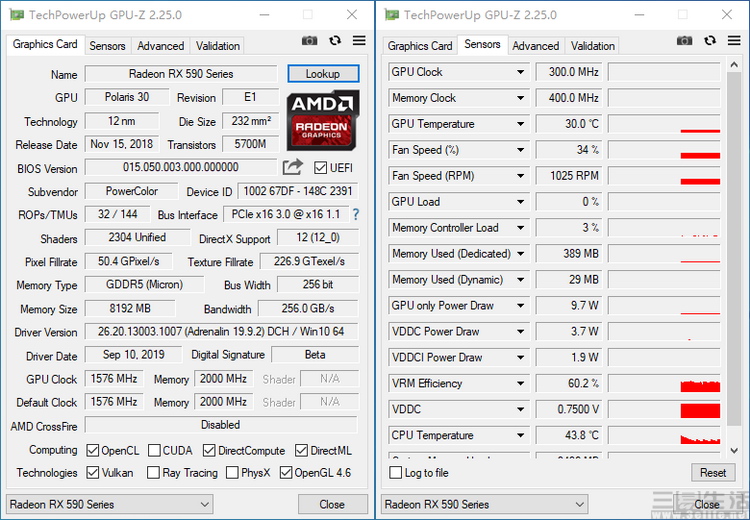The height and width of the screenshot is (520, 750).
Task: Open the VDDC sensor dropdown arrow
Action: click(x=520, y=409)
